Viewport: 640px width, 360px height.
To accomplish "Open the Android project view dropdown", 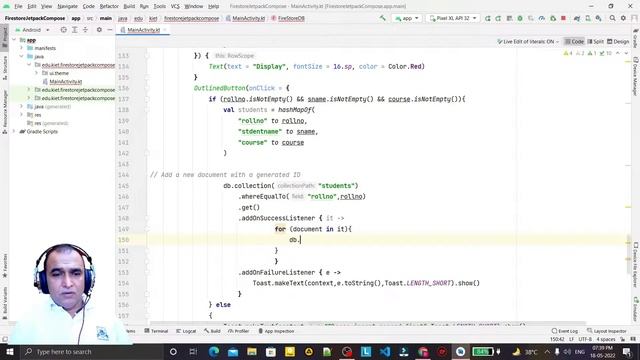I will click(x=32, y=30).
